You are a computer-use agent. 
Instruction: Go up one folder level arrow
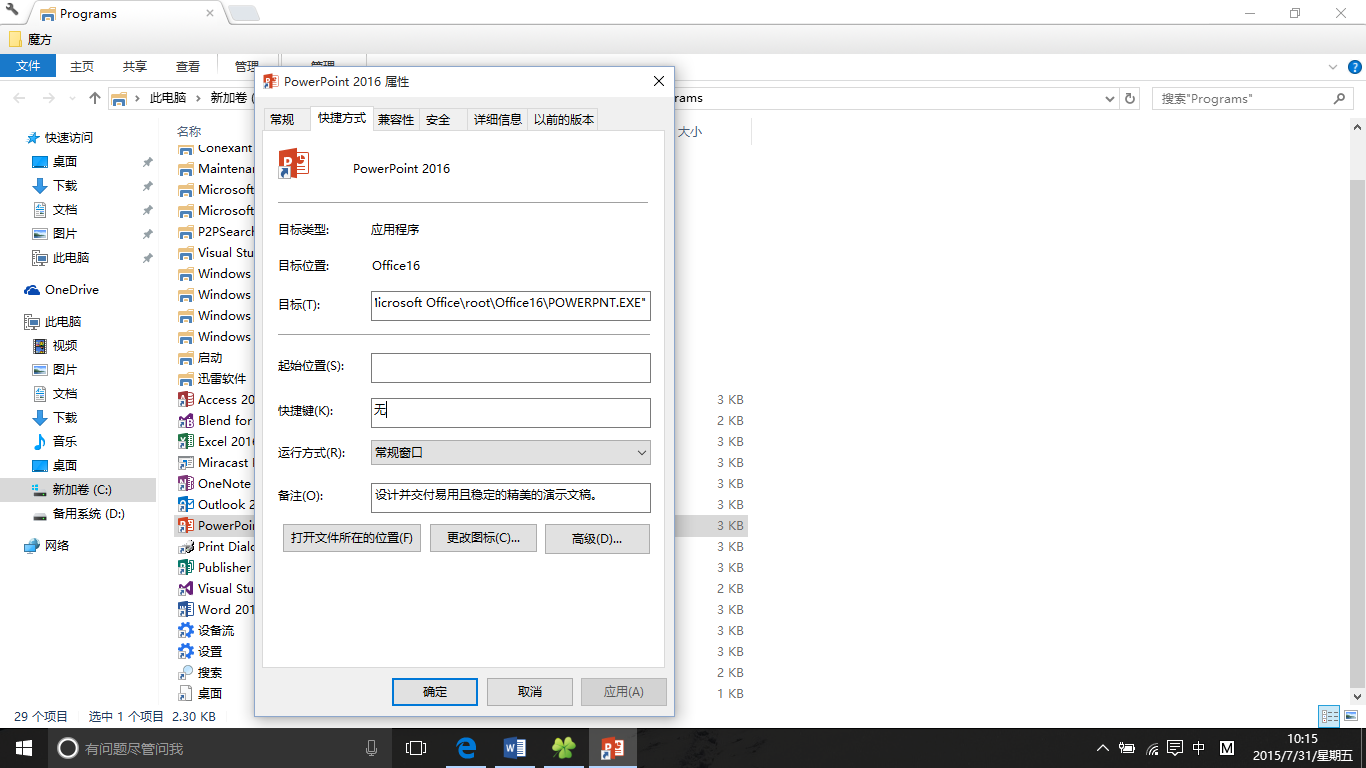pos(95,98)
